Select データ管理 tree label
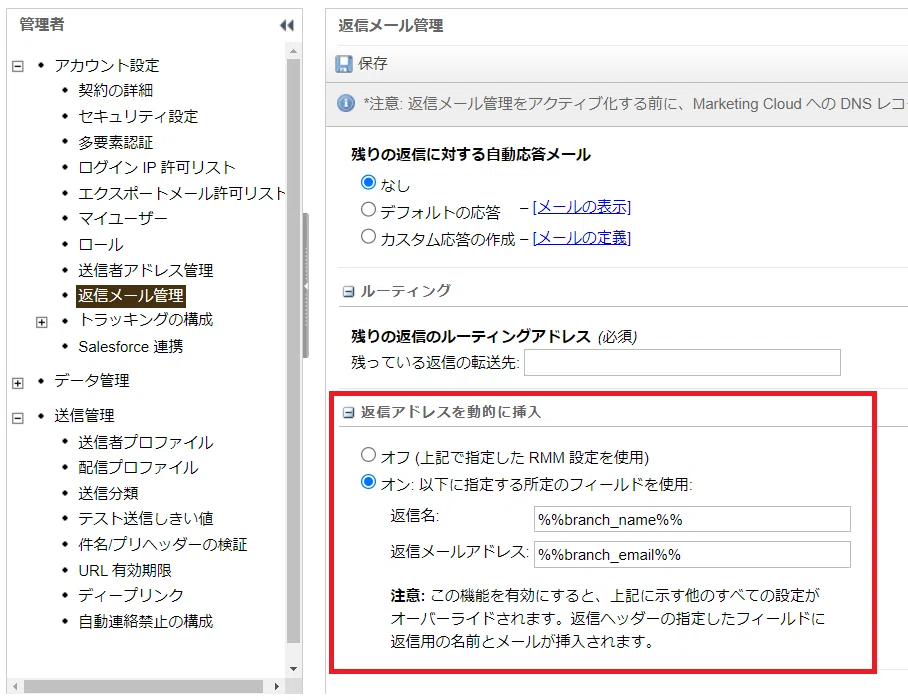The width and height of the screenshot is (908, 700). [x=92, y=381]
